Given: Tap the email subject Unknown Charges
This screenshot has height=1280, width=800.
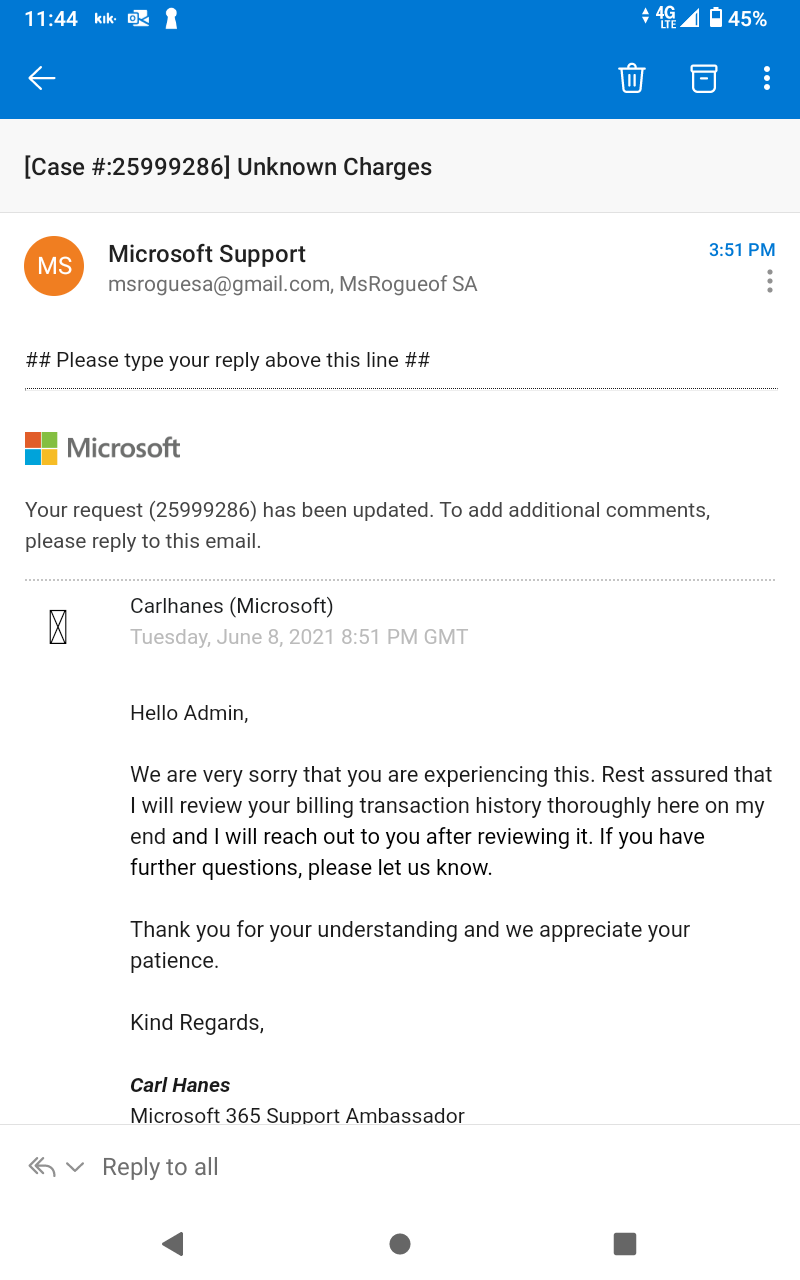Looking at the screenshot, I should point(228,166).
